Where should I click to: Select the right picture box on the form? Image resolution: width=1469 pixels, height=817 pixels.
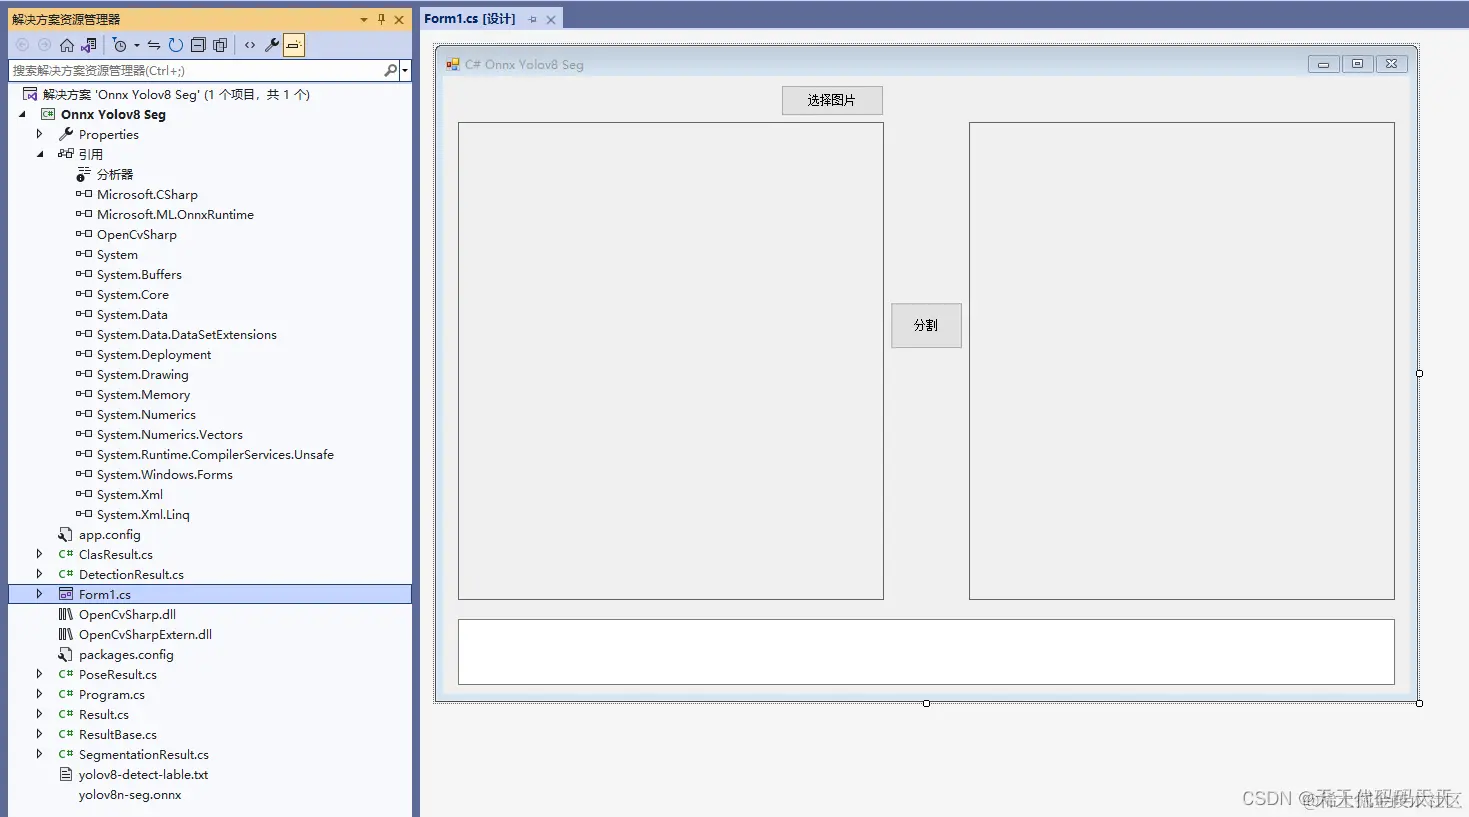point(1182,361)
